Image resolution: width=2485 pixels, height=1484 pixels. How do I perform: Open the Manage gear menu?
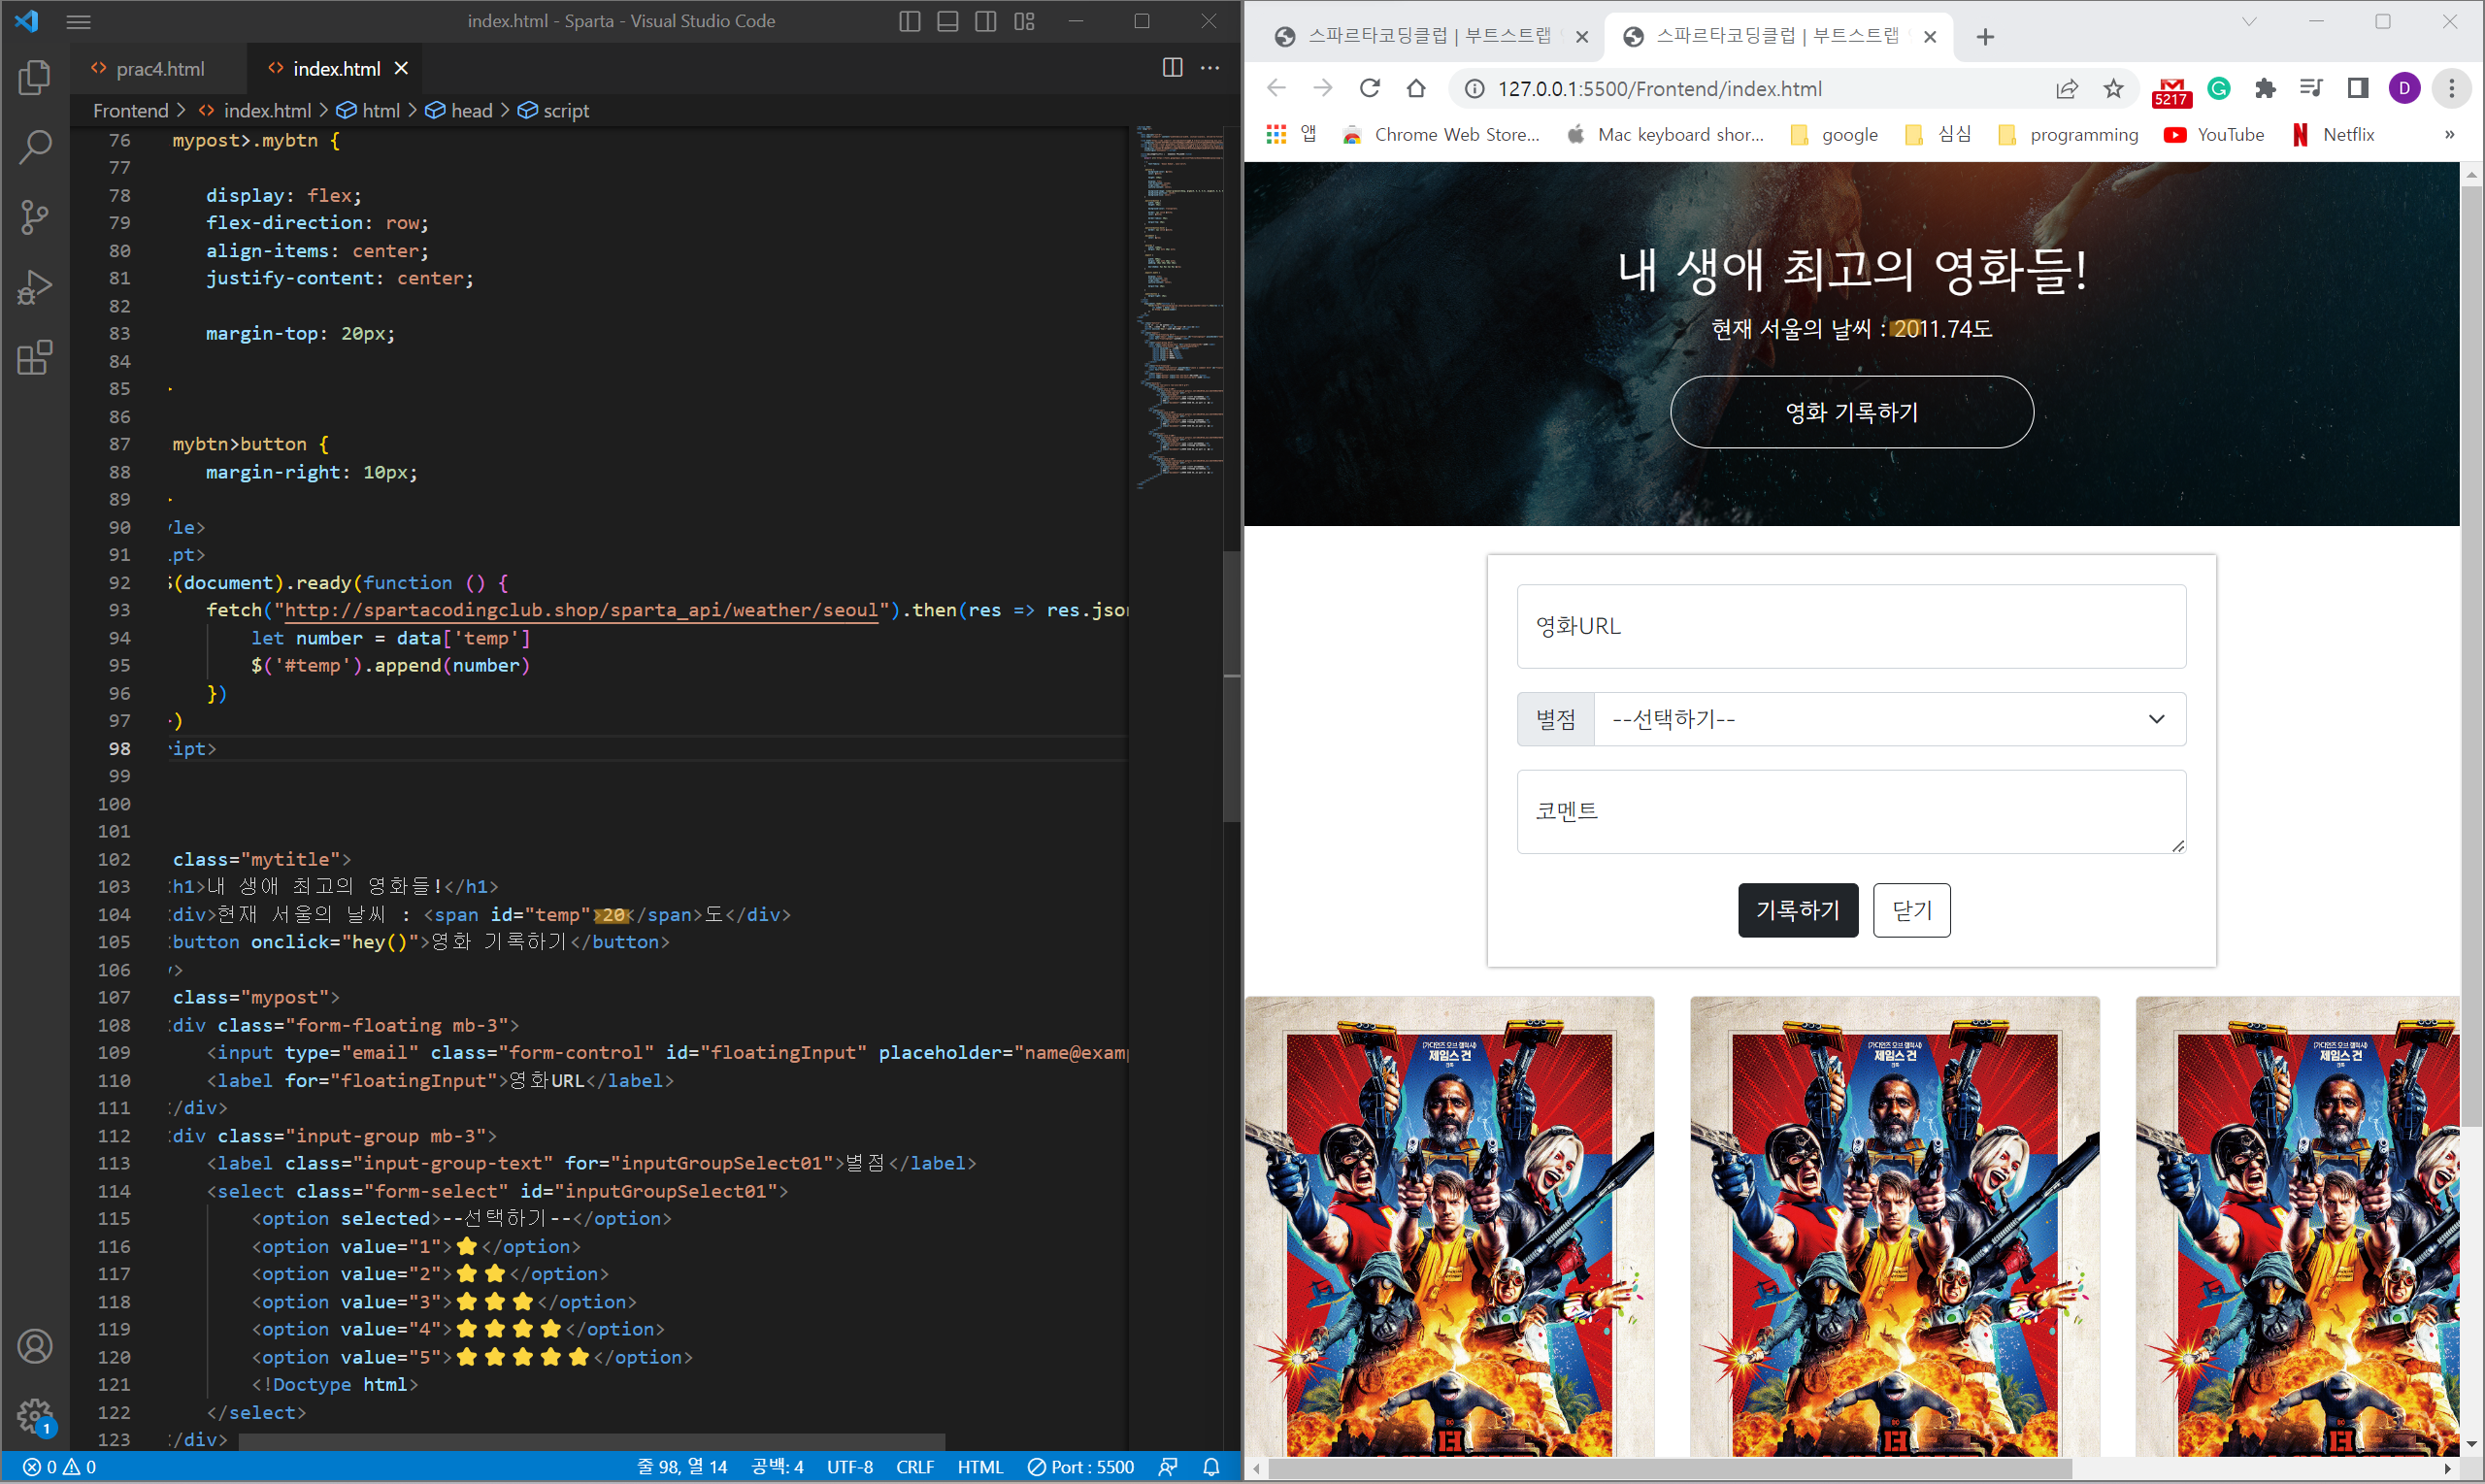point(35,1415)
